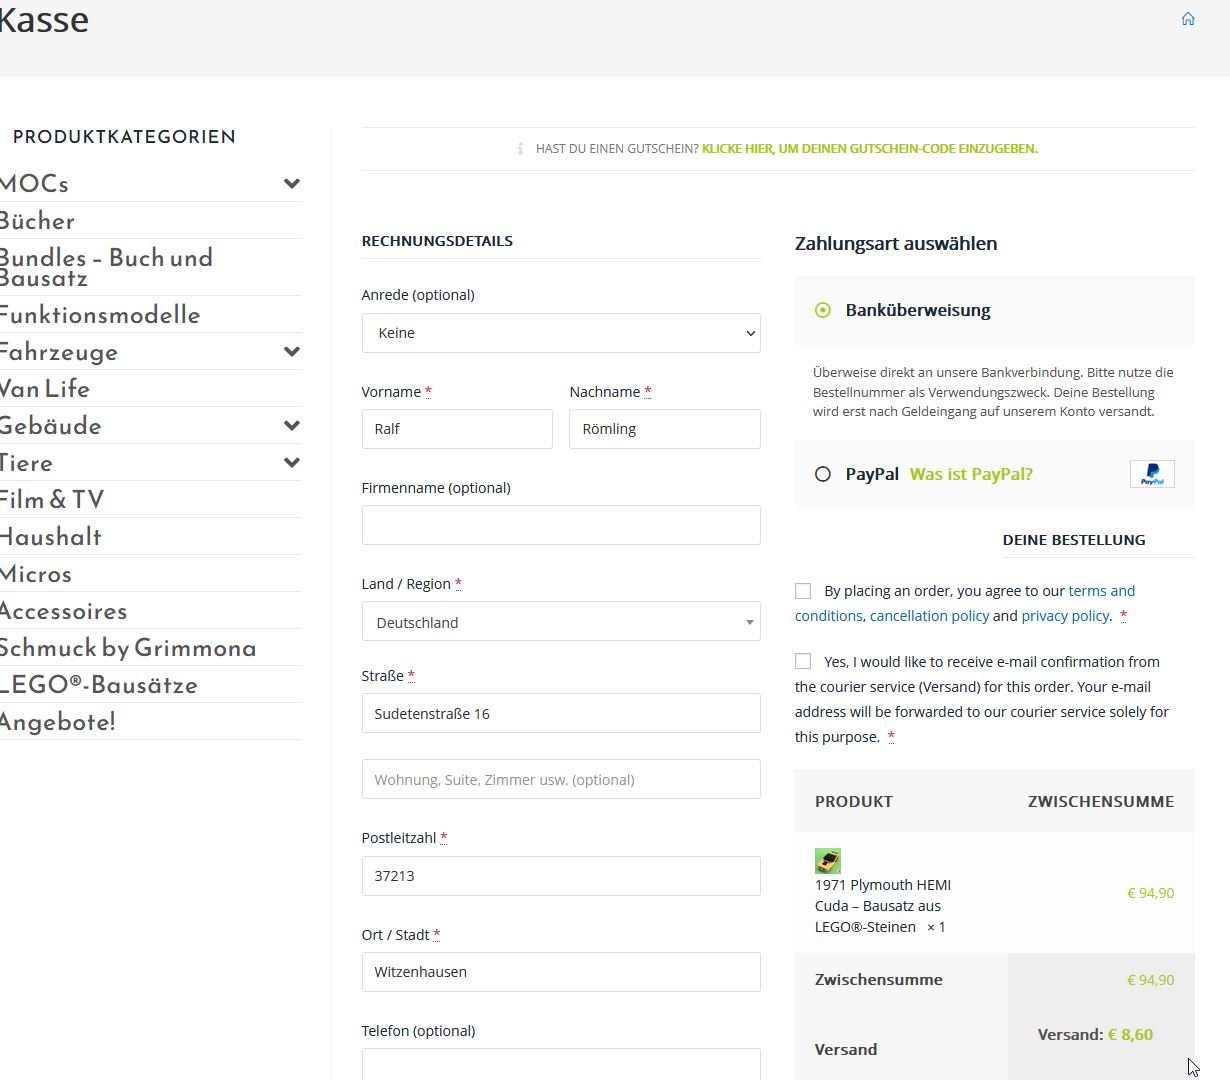Expand the MOCs category chevron
Screen dimensions: 1230x1080
tap(292, 184)
